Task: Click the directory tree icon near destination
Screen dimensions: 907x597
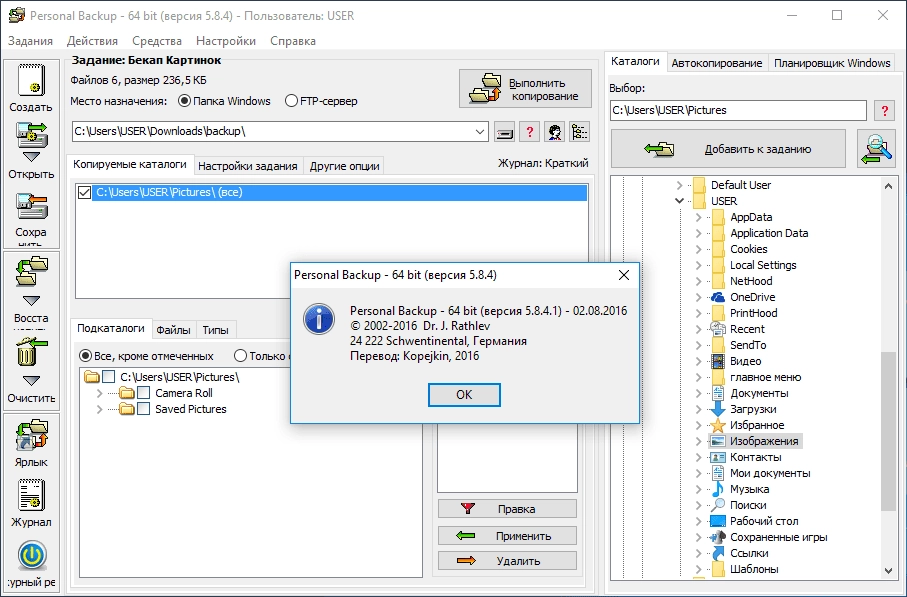Action: (579, 132)
